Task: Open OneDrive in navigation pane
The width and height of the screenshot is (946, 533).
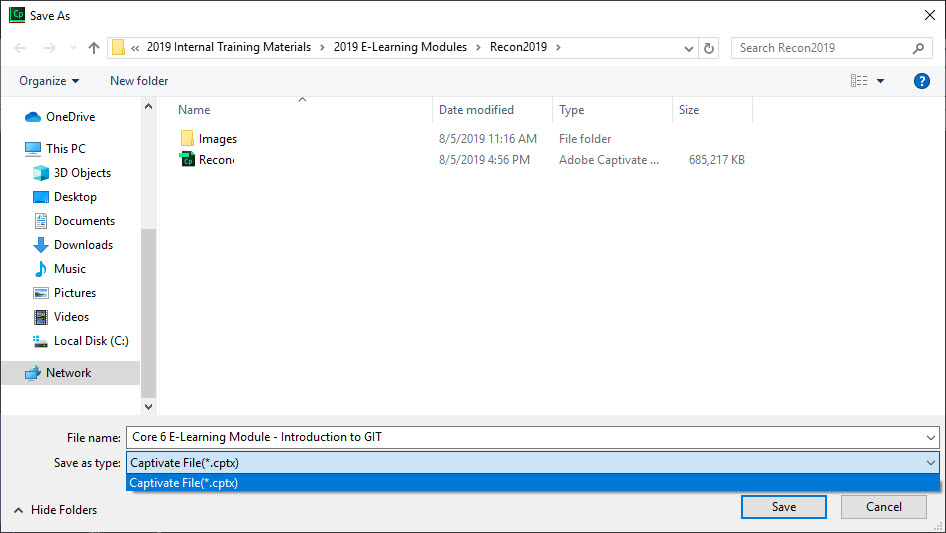Action: tap(70, 117)
